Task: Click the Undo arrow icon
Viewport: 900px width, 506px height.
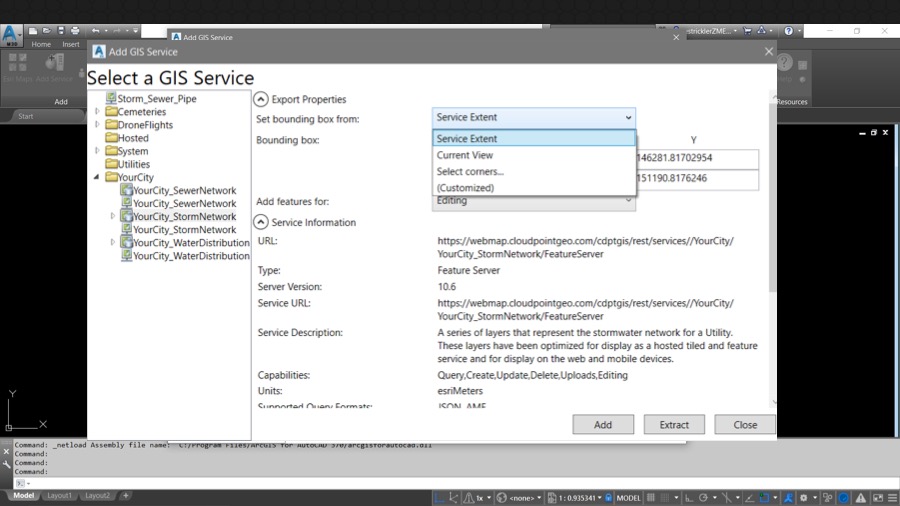Action: point(96,30)
